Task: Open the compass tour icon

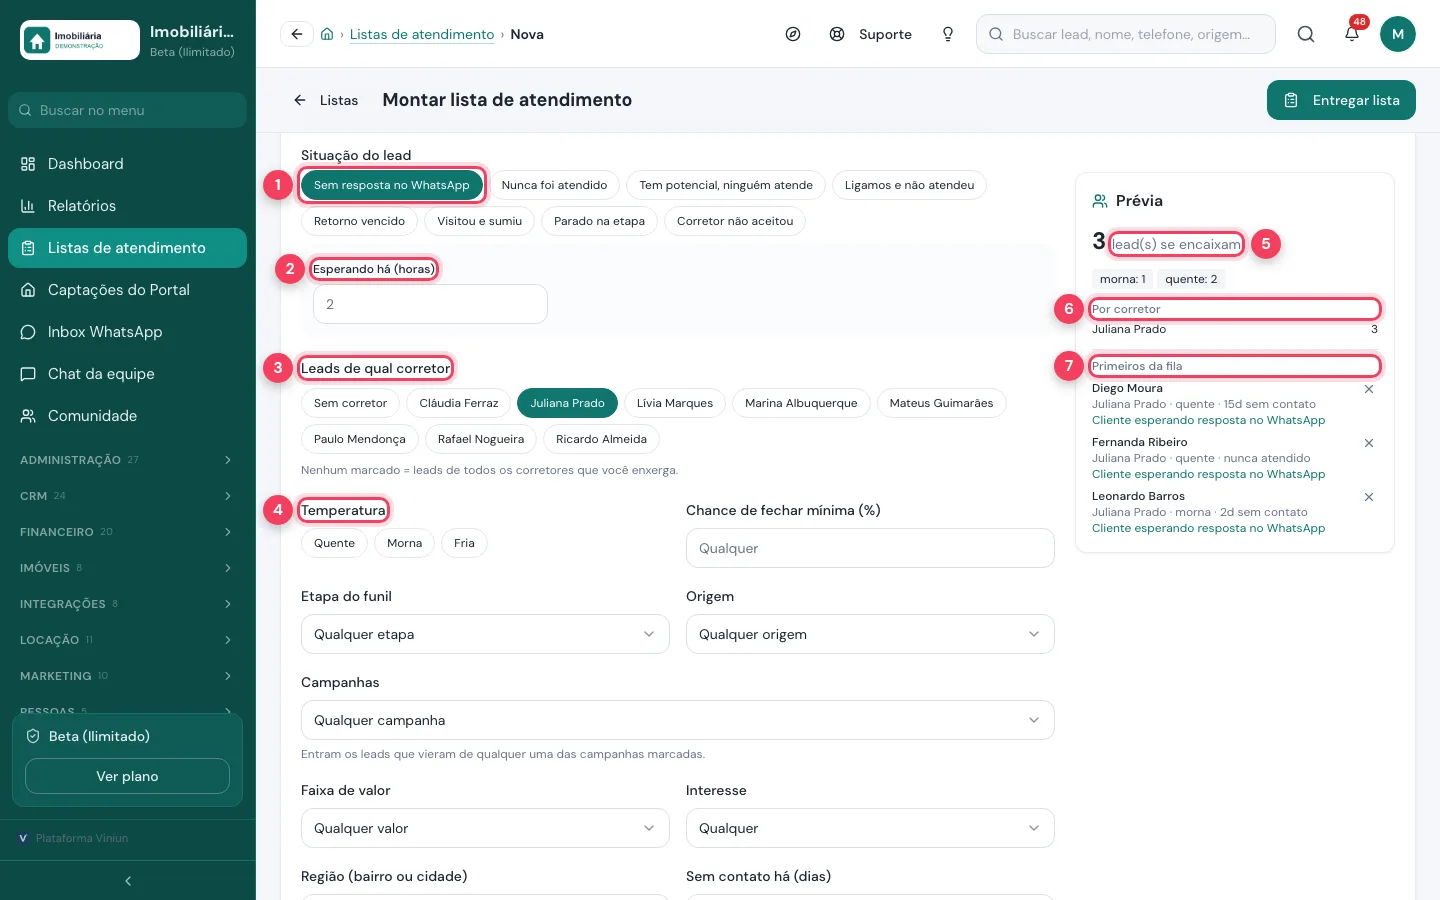Action: pyautogui.click(x=793, y=34)
